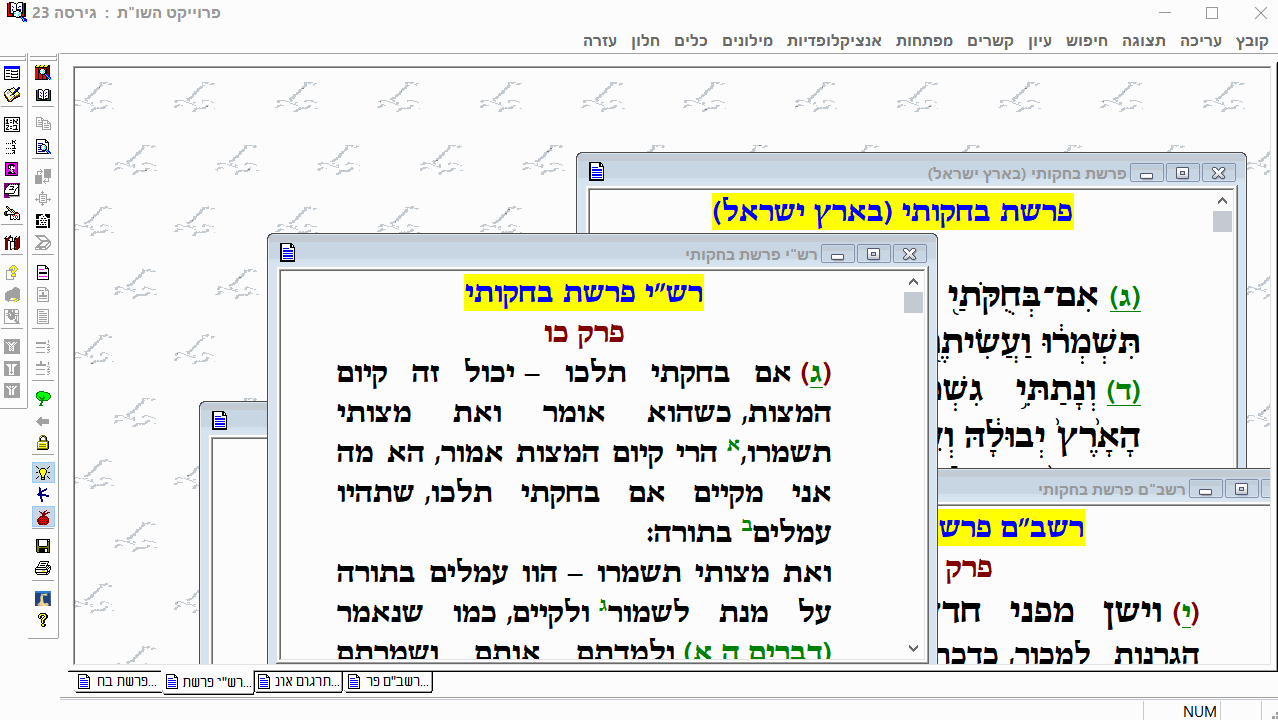Switch to the רשב"ם tab
This screenshot has width=1278, height=720.
[388, 681]
